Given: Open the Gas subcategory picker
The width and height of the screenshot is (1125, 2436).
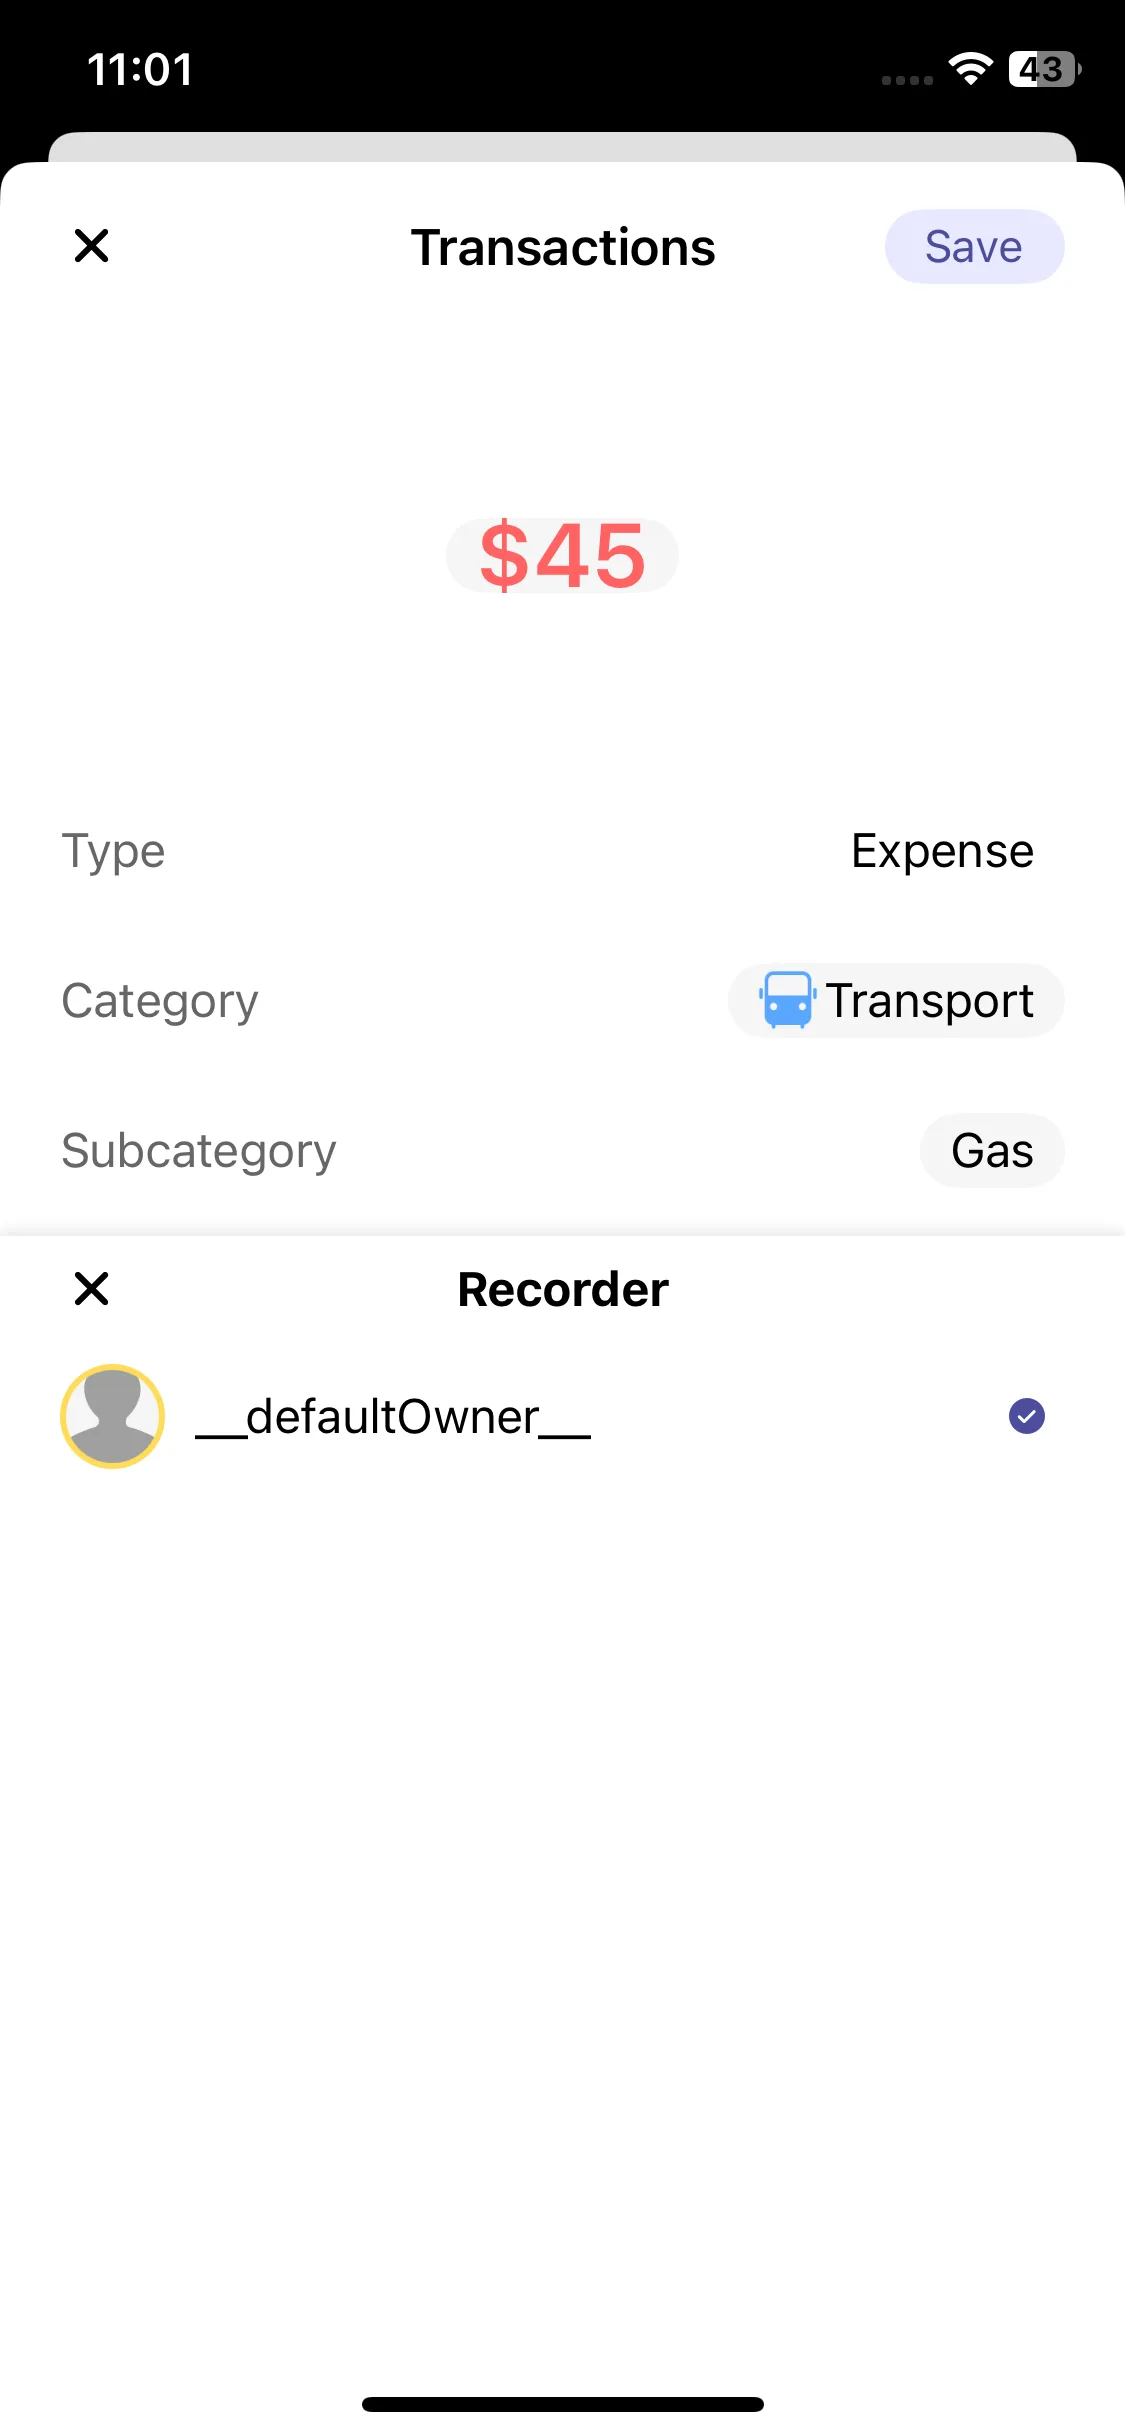Looking at the screenshot, I should 991,1151.
